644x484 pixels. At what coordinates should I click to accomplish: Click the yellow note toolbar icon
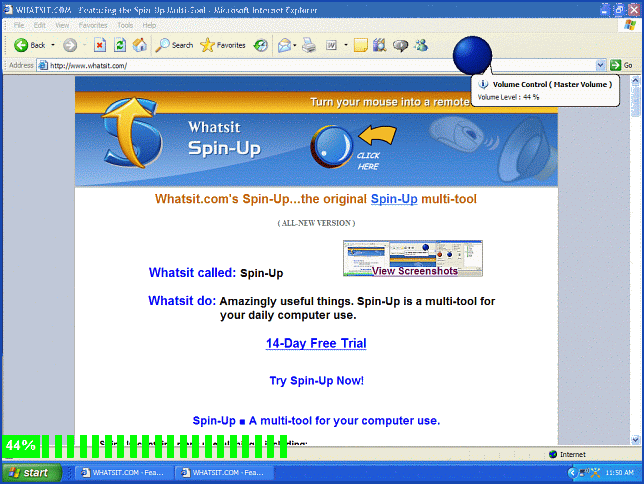361,45
